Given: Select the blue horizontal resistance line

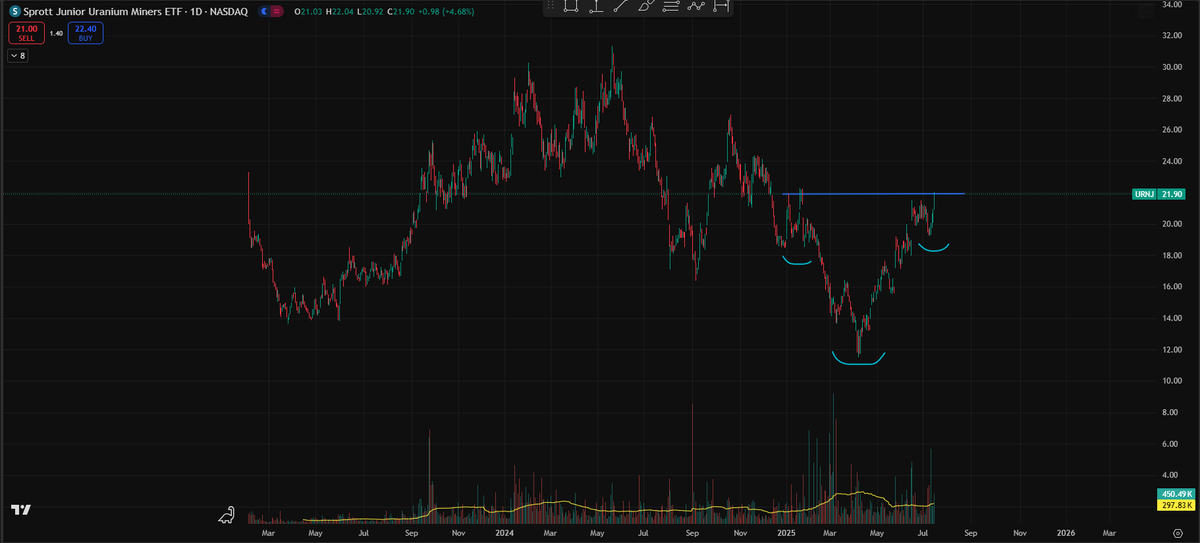Looking at the screenshot, I should point(873,193).
